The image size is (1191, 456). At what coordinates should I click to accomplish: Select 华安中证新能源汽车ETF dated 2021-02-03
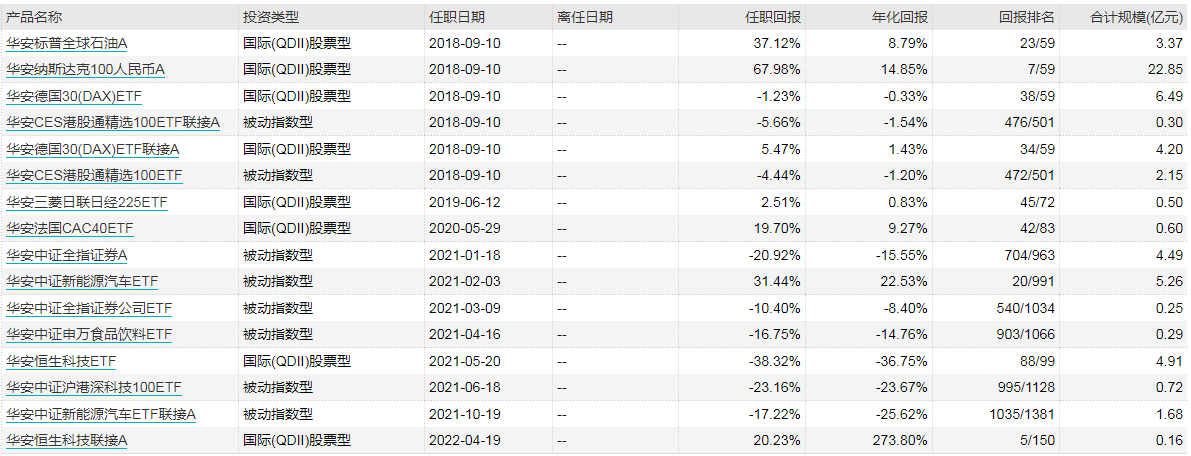coord(82,281)
